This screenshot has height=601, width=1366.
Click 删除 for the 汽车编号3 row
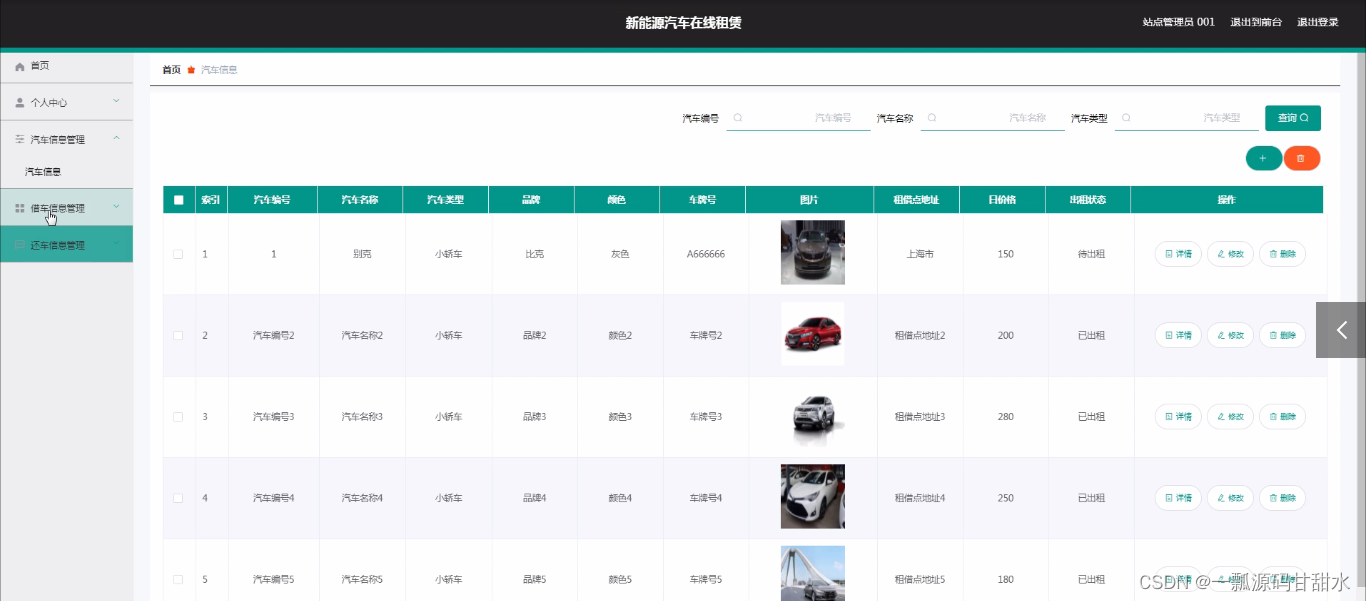[1282, 416]
